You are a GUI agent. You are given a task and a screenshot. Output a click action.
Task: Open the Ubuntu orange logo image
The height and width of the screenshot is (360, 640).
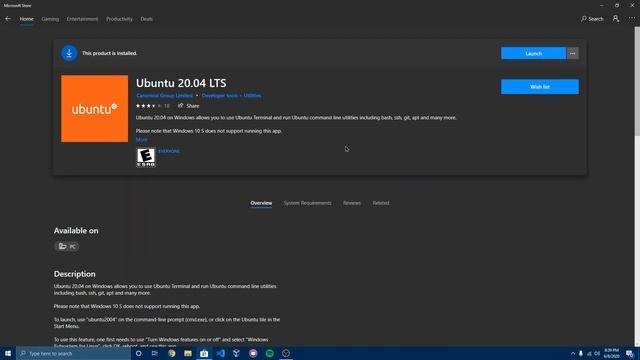[94, 109]
